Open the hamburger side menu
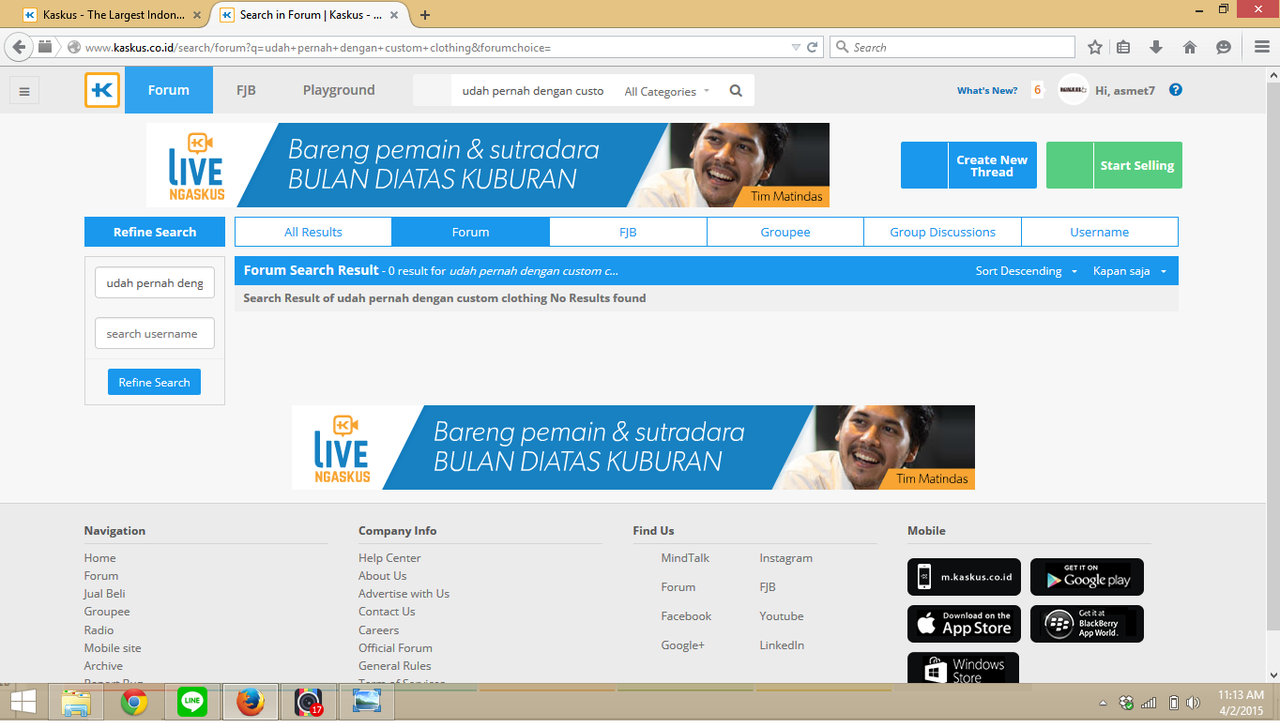Viewport: 1280px width, 728px height. pyautogui.click(x=24, y=91)
